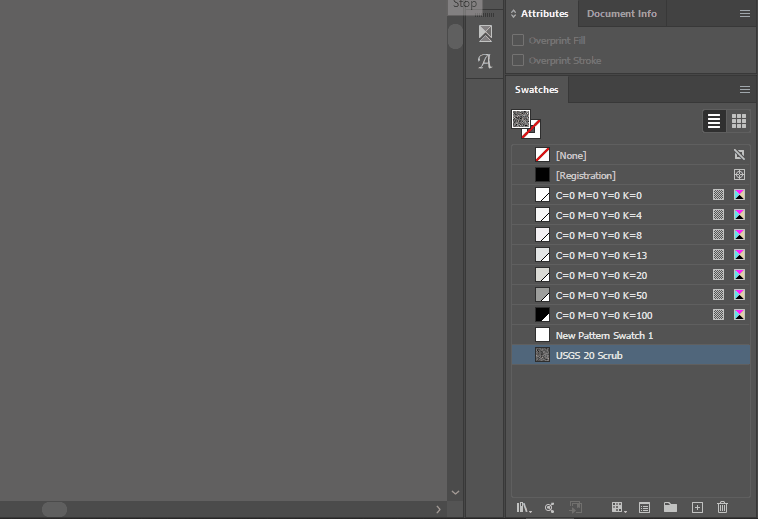Click the CMYK icon on K=13 row

tap(739, 255)
